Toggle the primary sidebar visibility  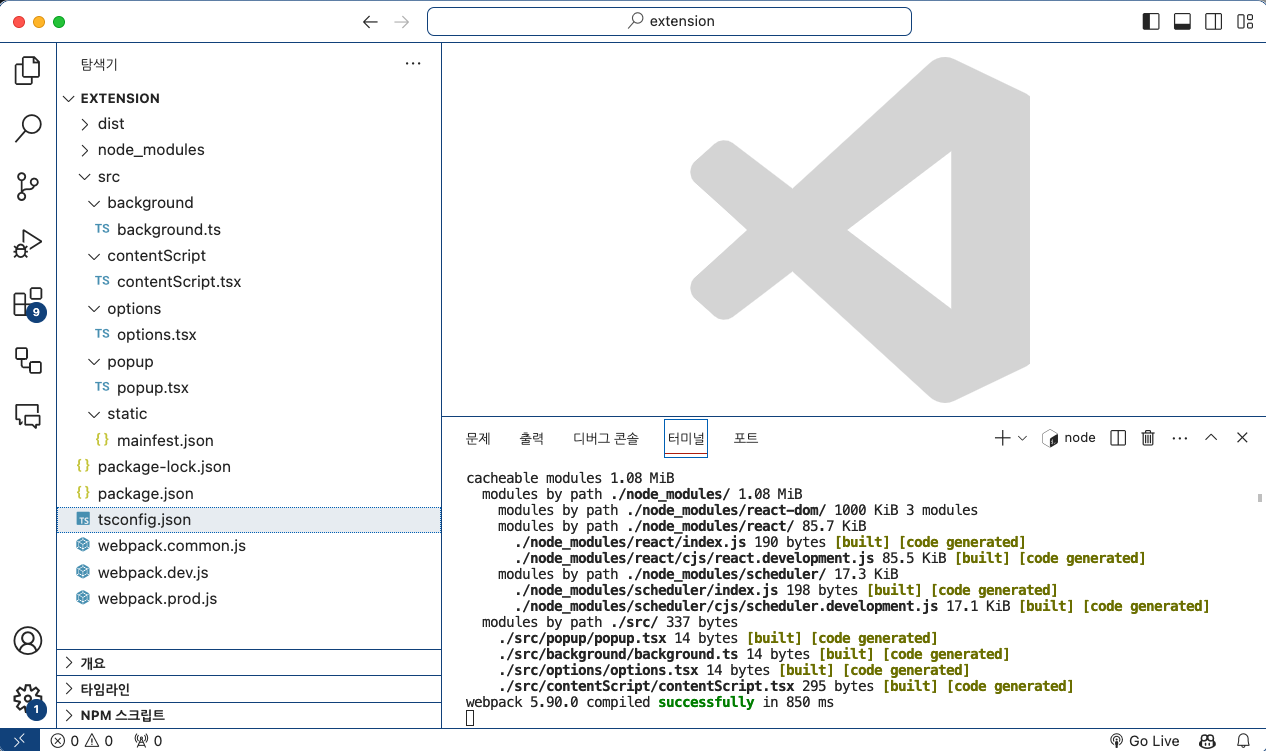(1151, 21)
